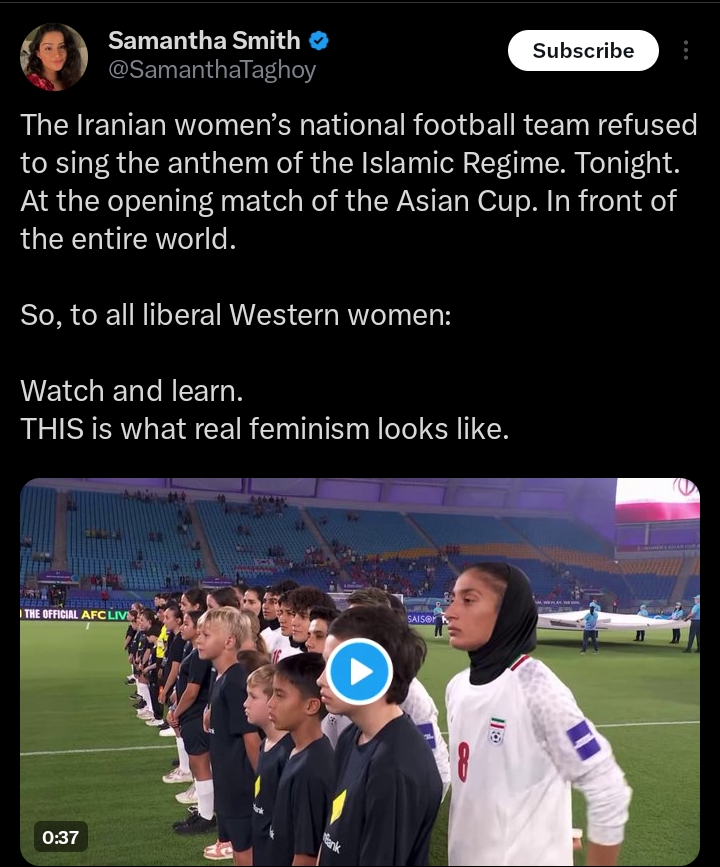Click the tweet's first line about Iranian team
Image resolution: width=720 pixels, height=867 pixels.
(x=359, y=125)
